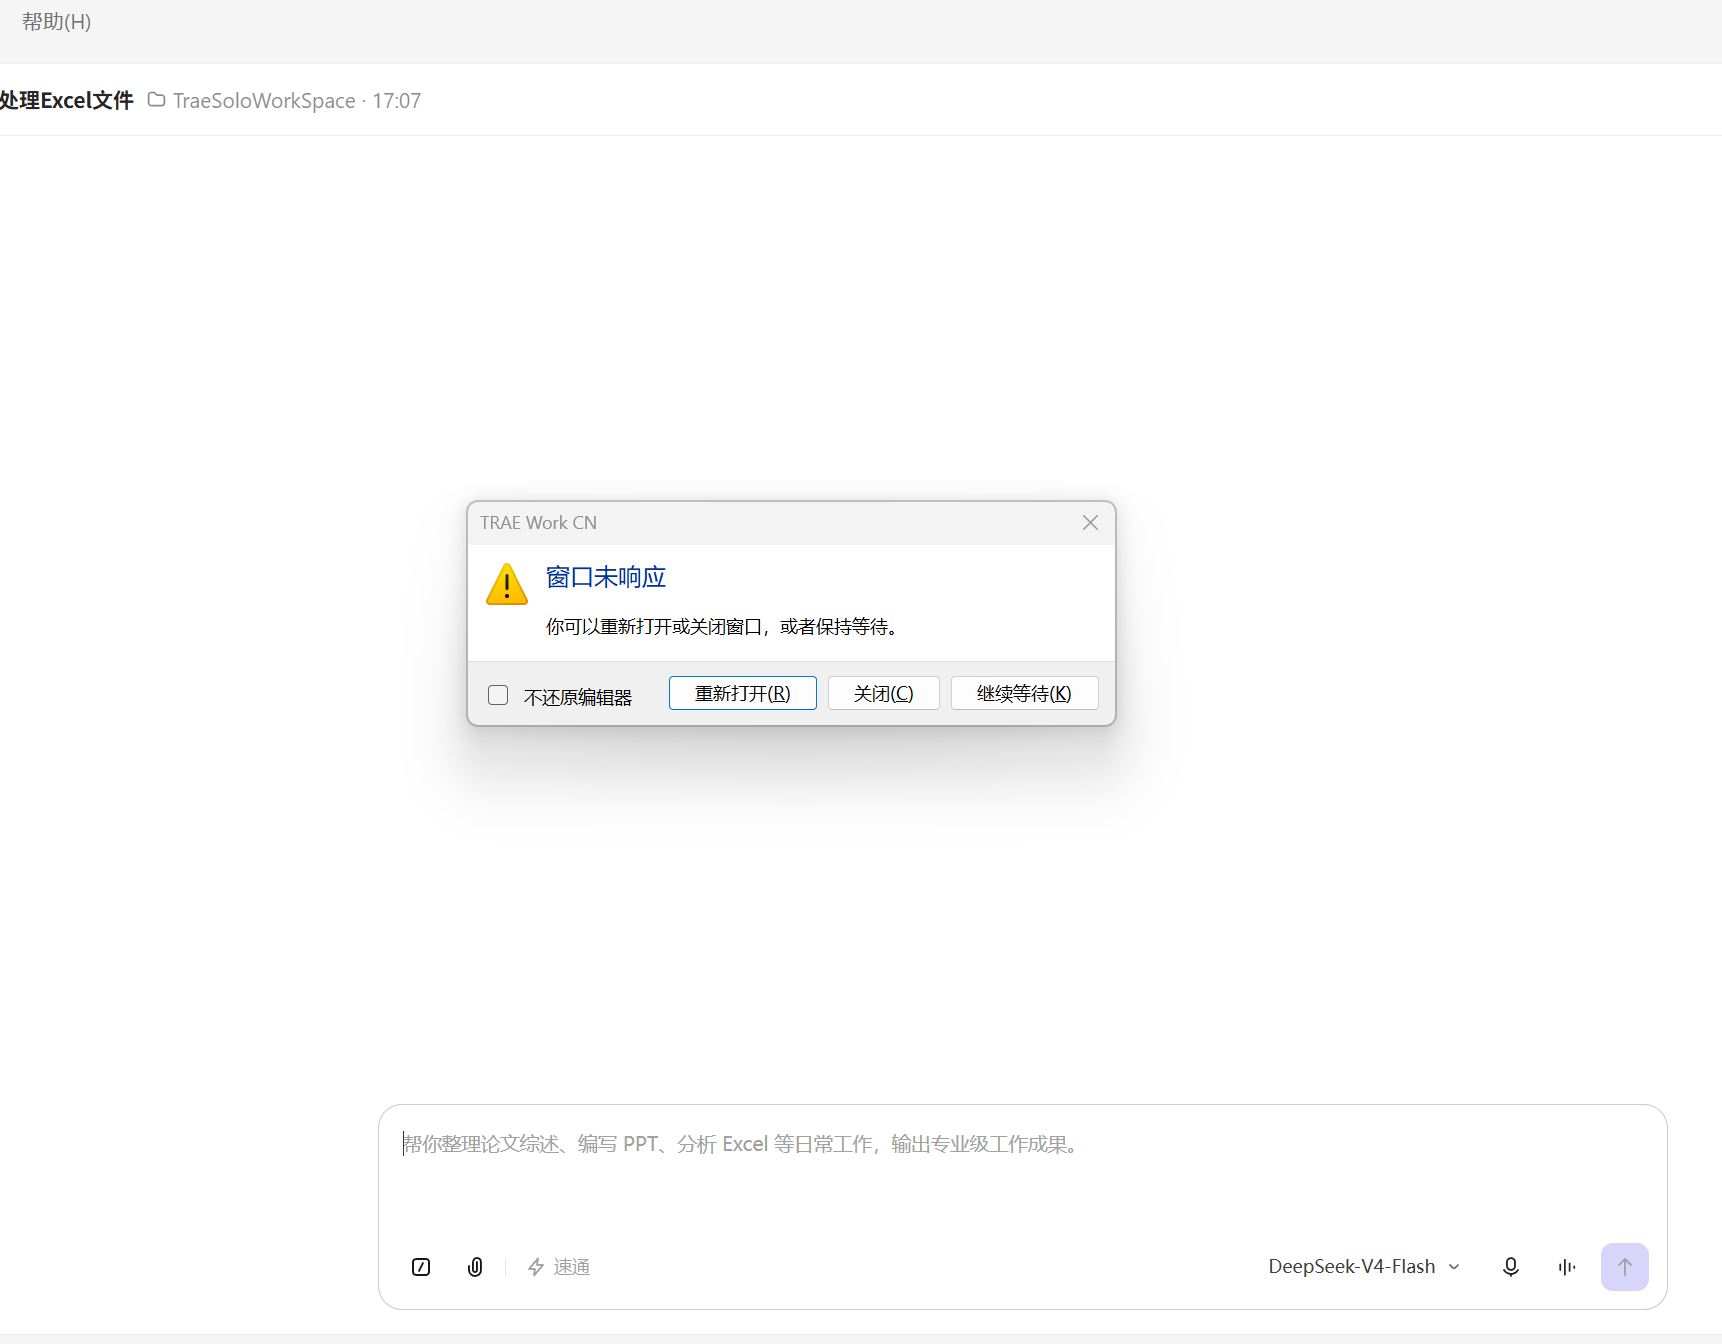Click the 关闭(C) button
The width and height of the screenshot is (1722, 1344).
pos(884,693)
